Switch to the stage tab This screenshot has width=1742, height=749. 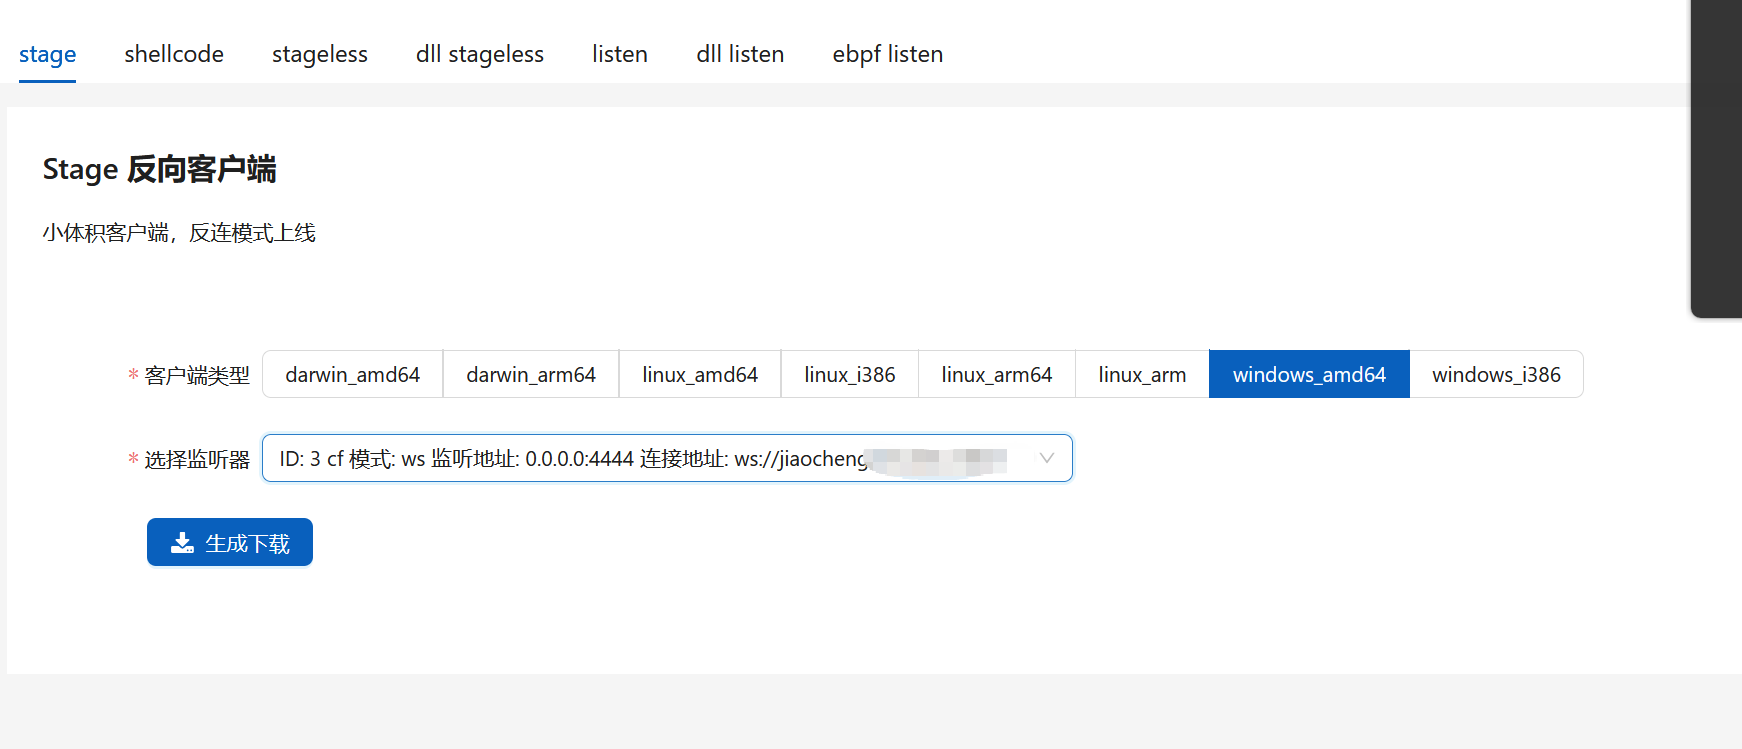[x=47, y=54]
